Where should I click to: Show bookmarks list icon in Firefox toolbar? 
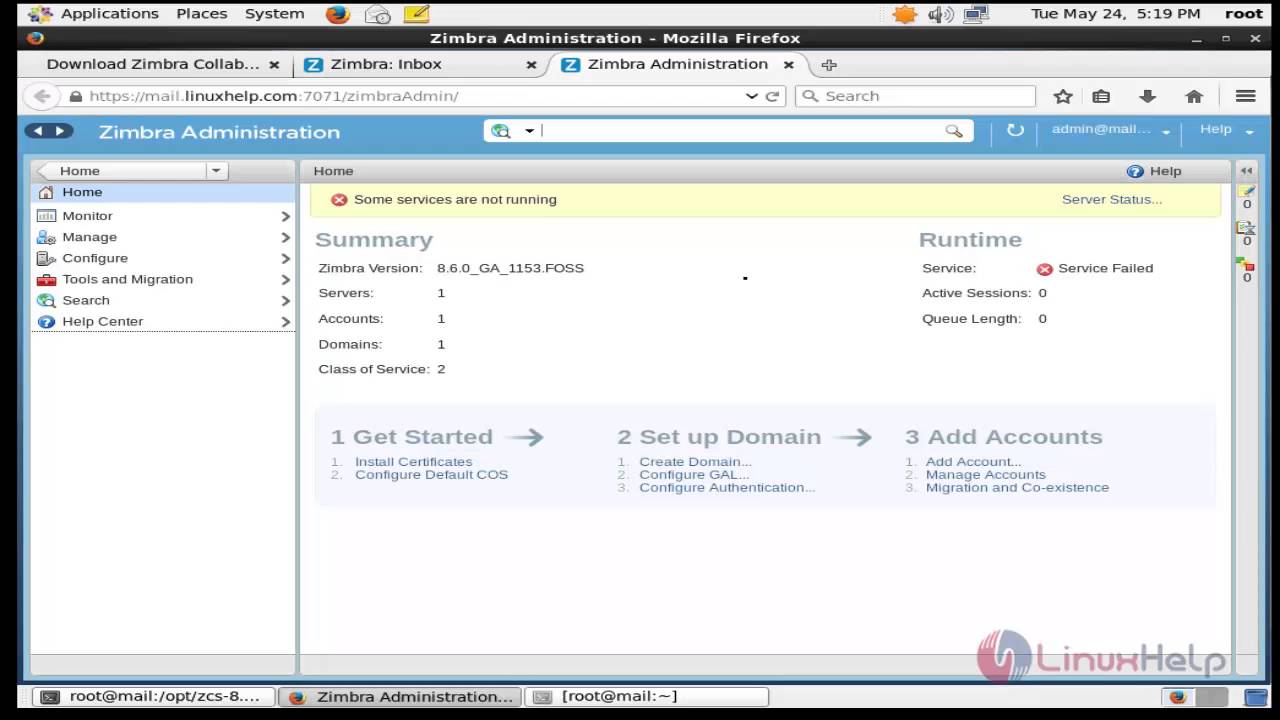tap(1101, 96)
